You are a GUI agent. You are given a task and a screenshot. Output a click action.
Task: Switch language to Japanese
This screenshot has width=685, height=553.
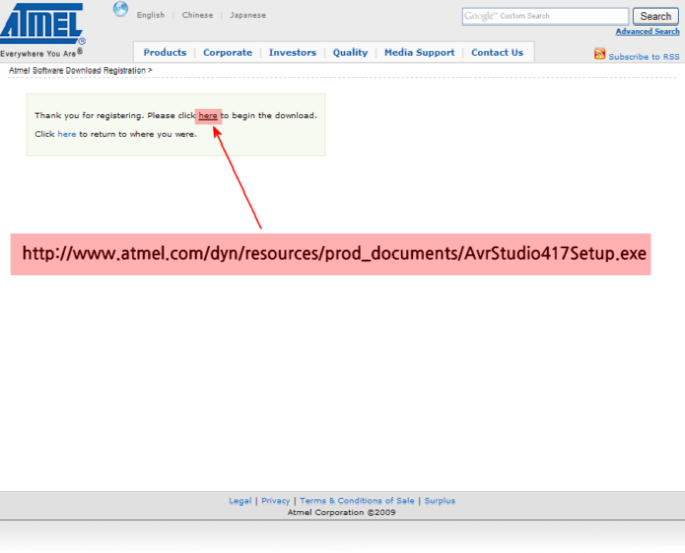click(x=248, y=15)
